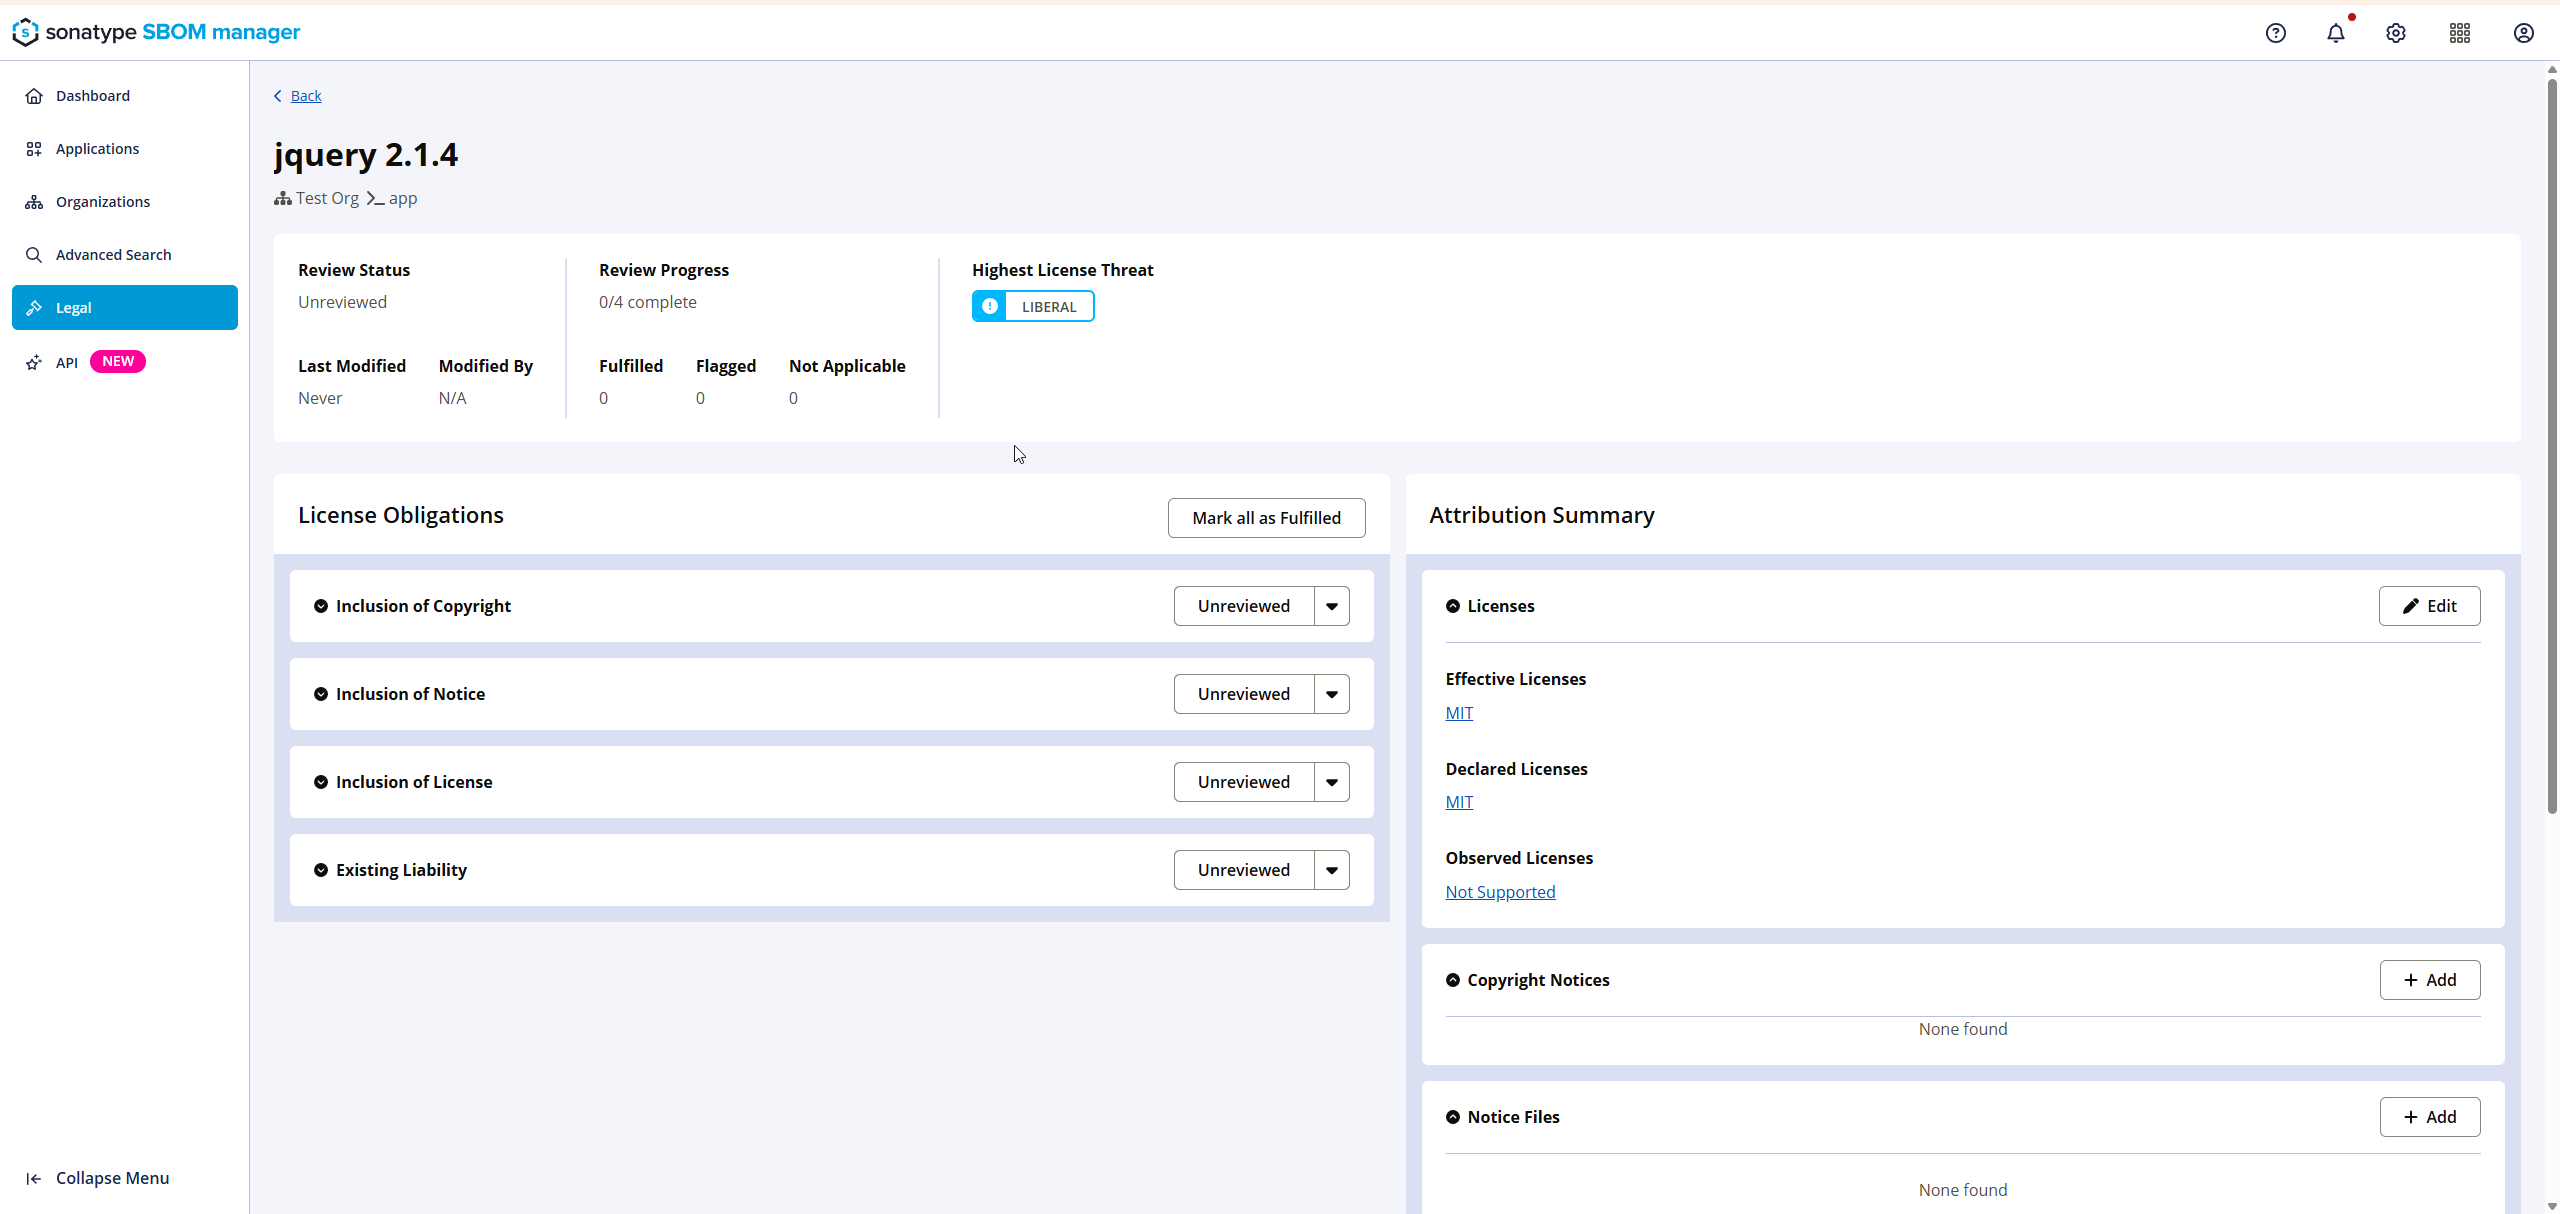Click the app terminal prompt icon
Viewport: 2560px width, 1214px height.
(376, 199)
